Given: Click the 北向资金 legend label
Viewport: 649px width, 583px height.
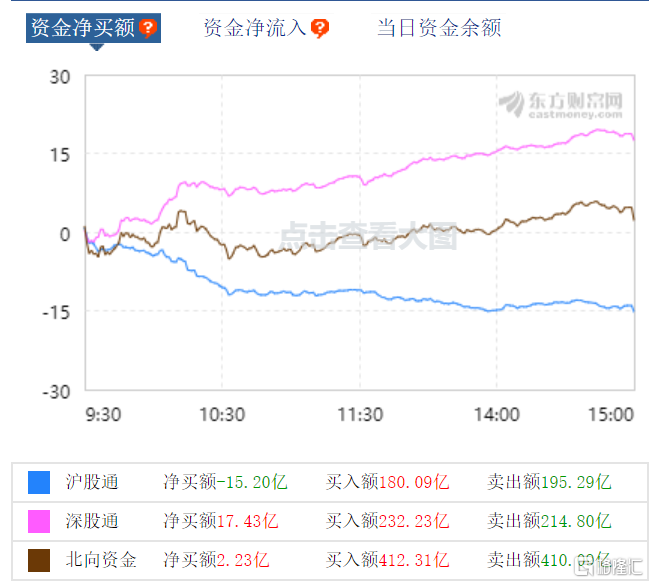Looking at the screenshot, I should pyautogui.click(x=101, y=560).
